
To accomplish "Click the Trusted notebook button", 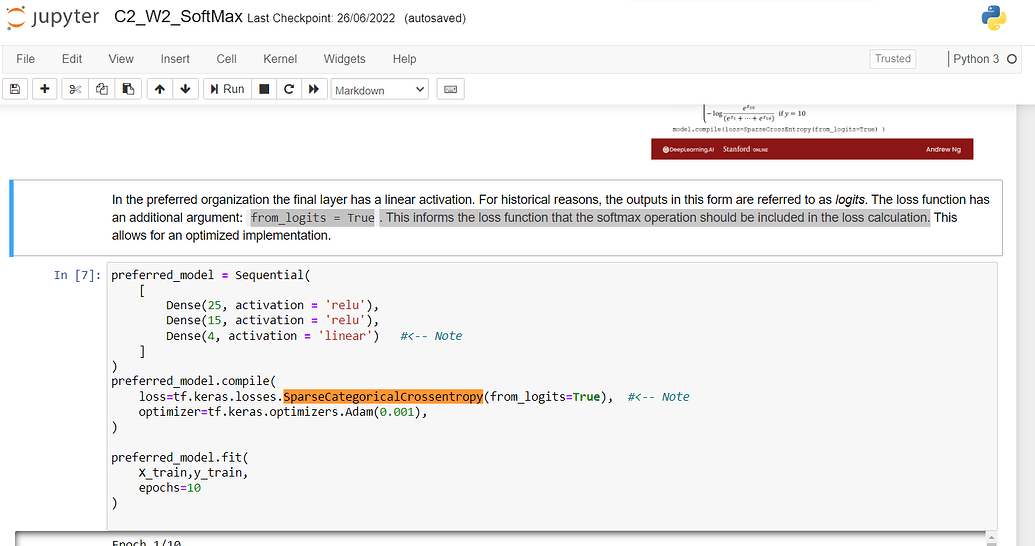I will coord(892,59).
